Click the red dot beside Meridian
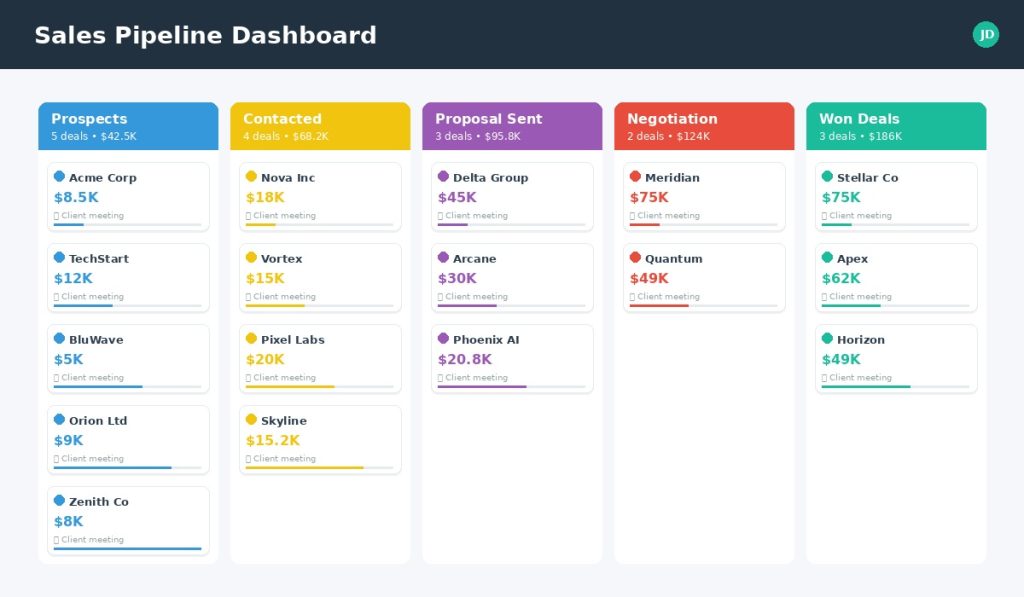The height and width of the screenshot is (597, 1024). (635, 176)
